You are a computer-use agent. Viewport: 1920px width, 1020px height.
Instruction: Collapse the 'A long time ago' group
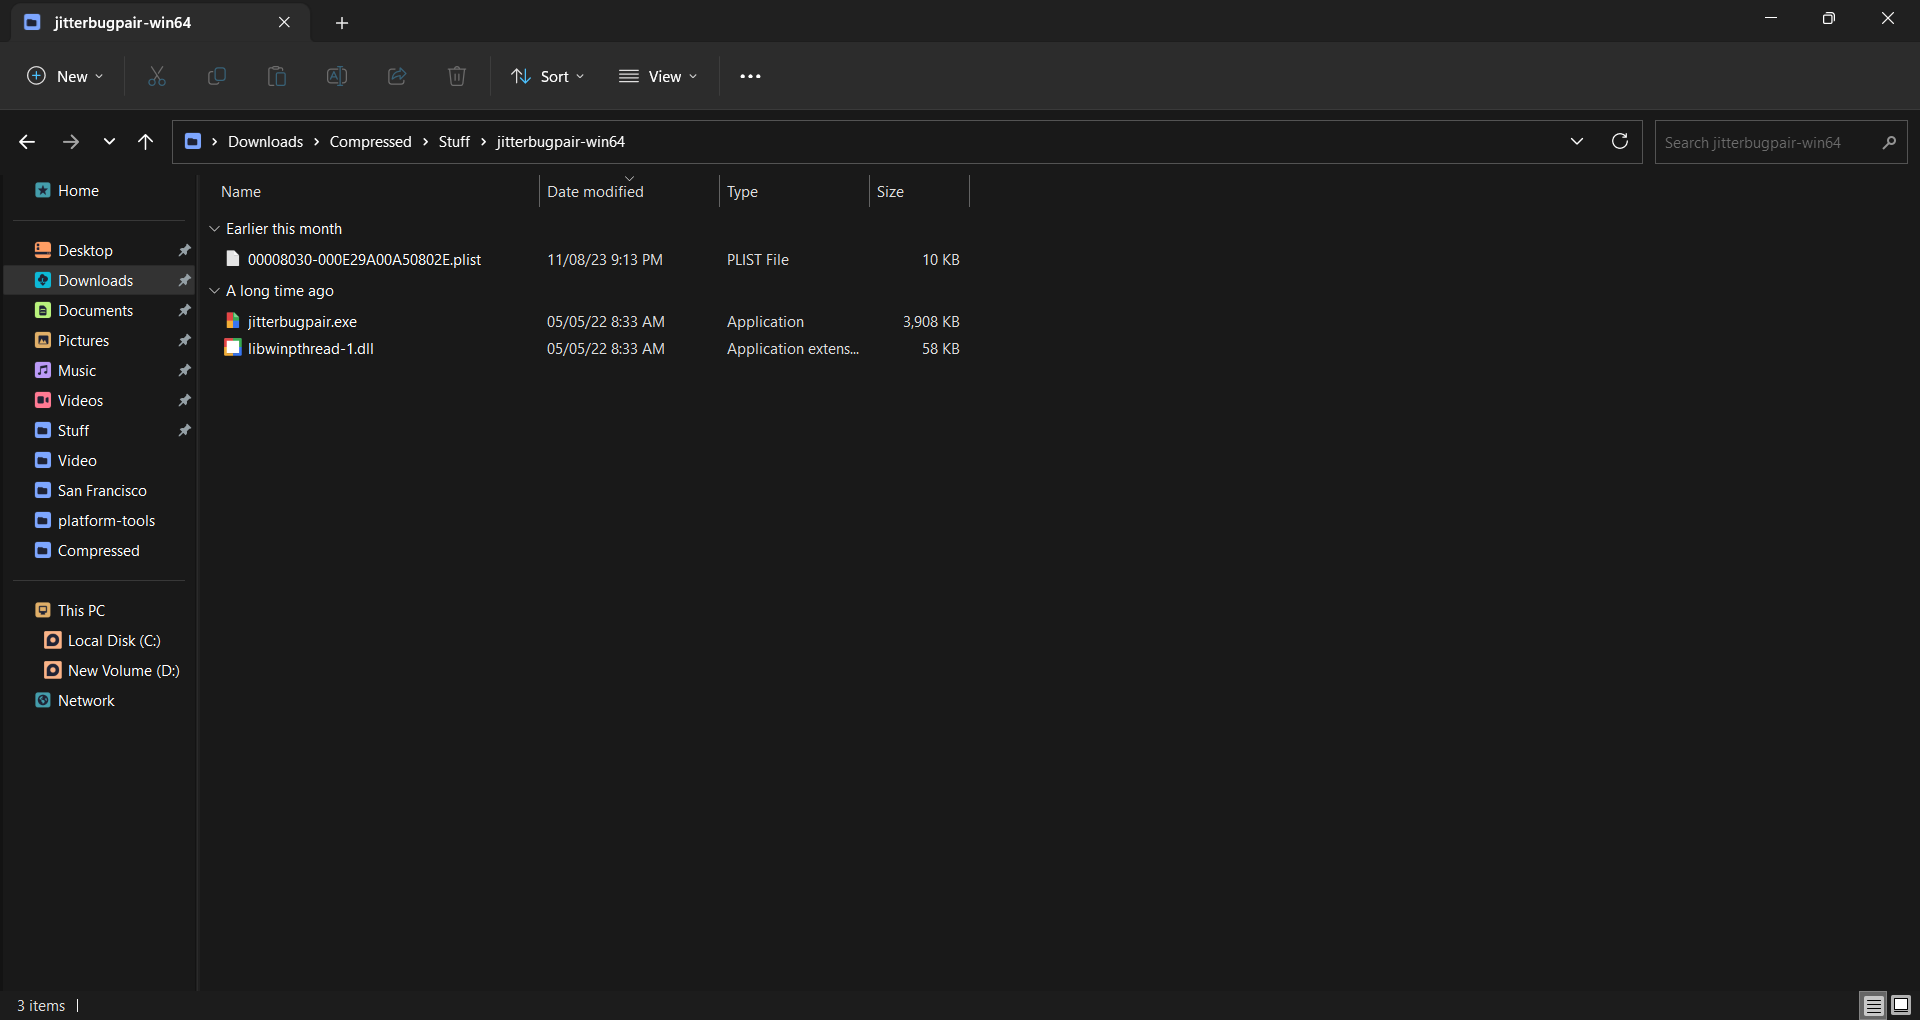pos(214,291)
